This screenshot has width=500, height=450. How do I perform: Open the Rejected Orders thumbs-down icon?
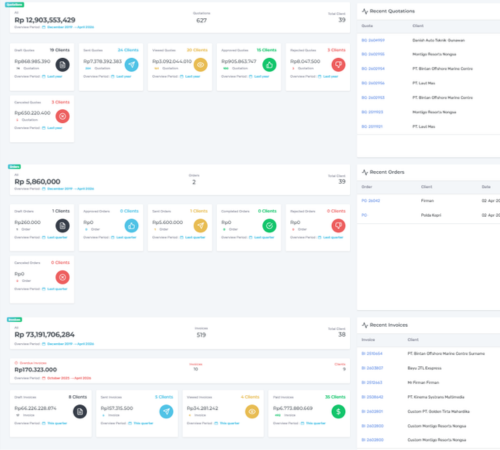pyautogui.click(x=338, y=226)
